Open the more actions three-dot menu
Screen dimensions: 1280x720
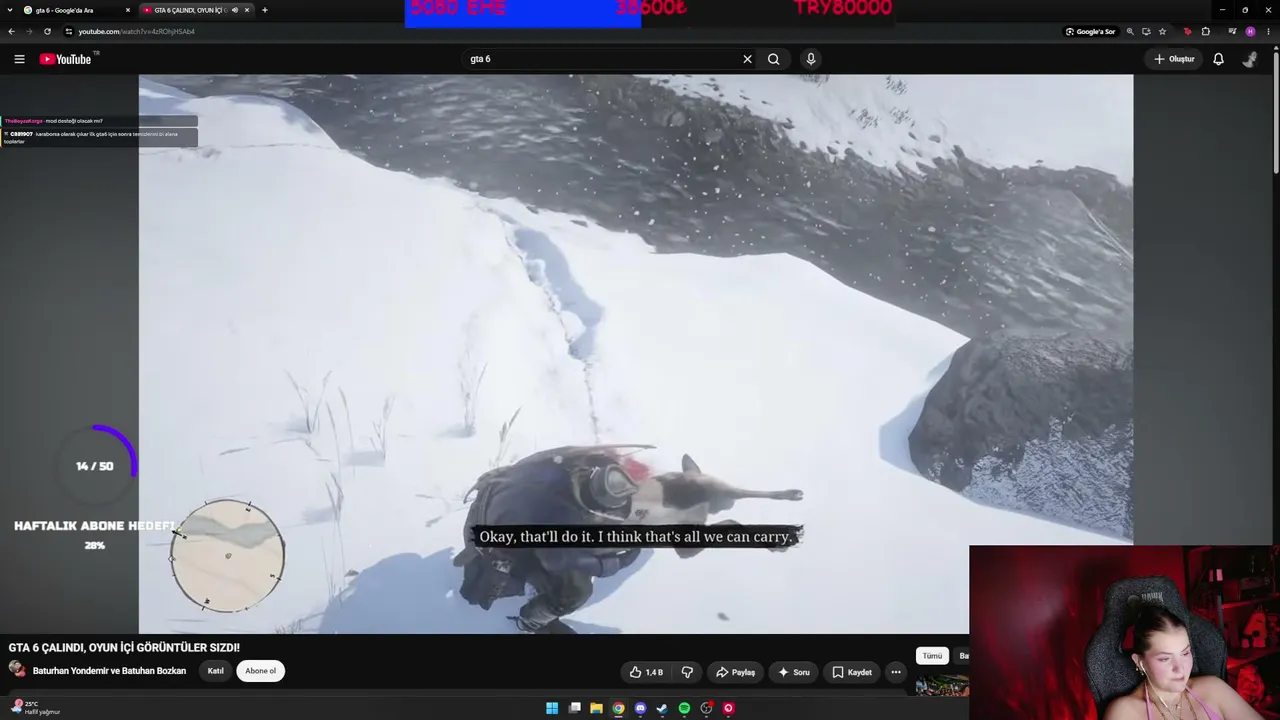coord(896,672)
